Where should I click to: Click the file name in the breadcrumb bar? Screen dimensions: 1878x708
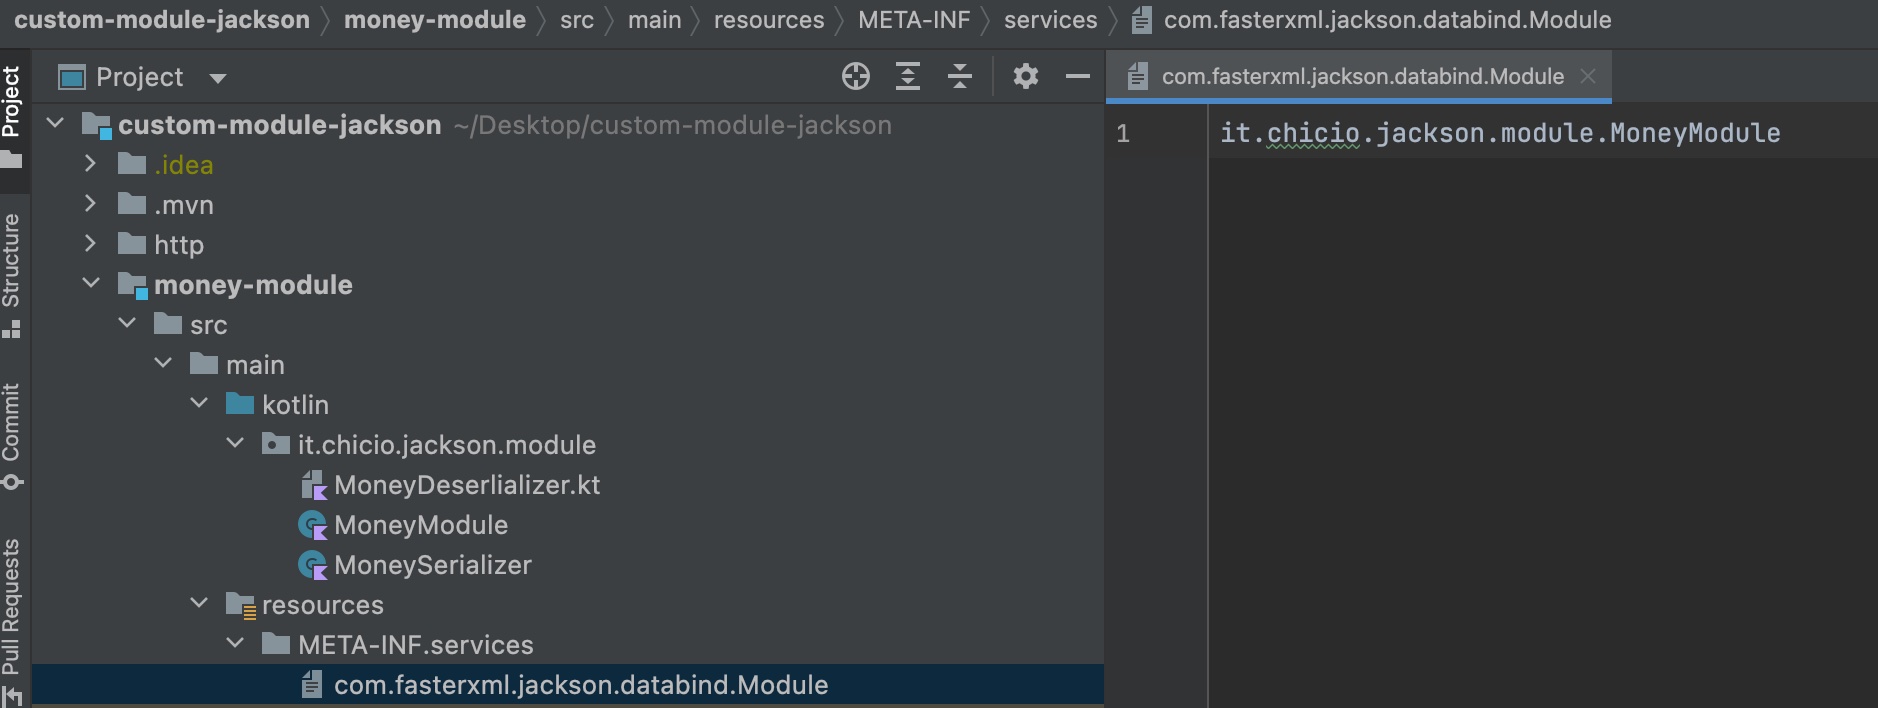point(1387,20)
